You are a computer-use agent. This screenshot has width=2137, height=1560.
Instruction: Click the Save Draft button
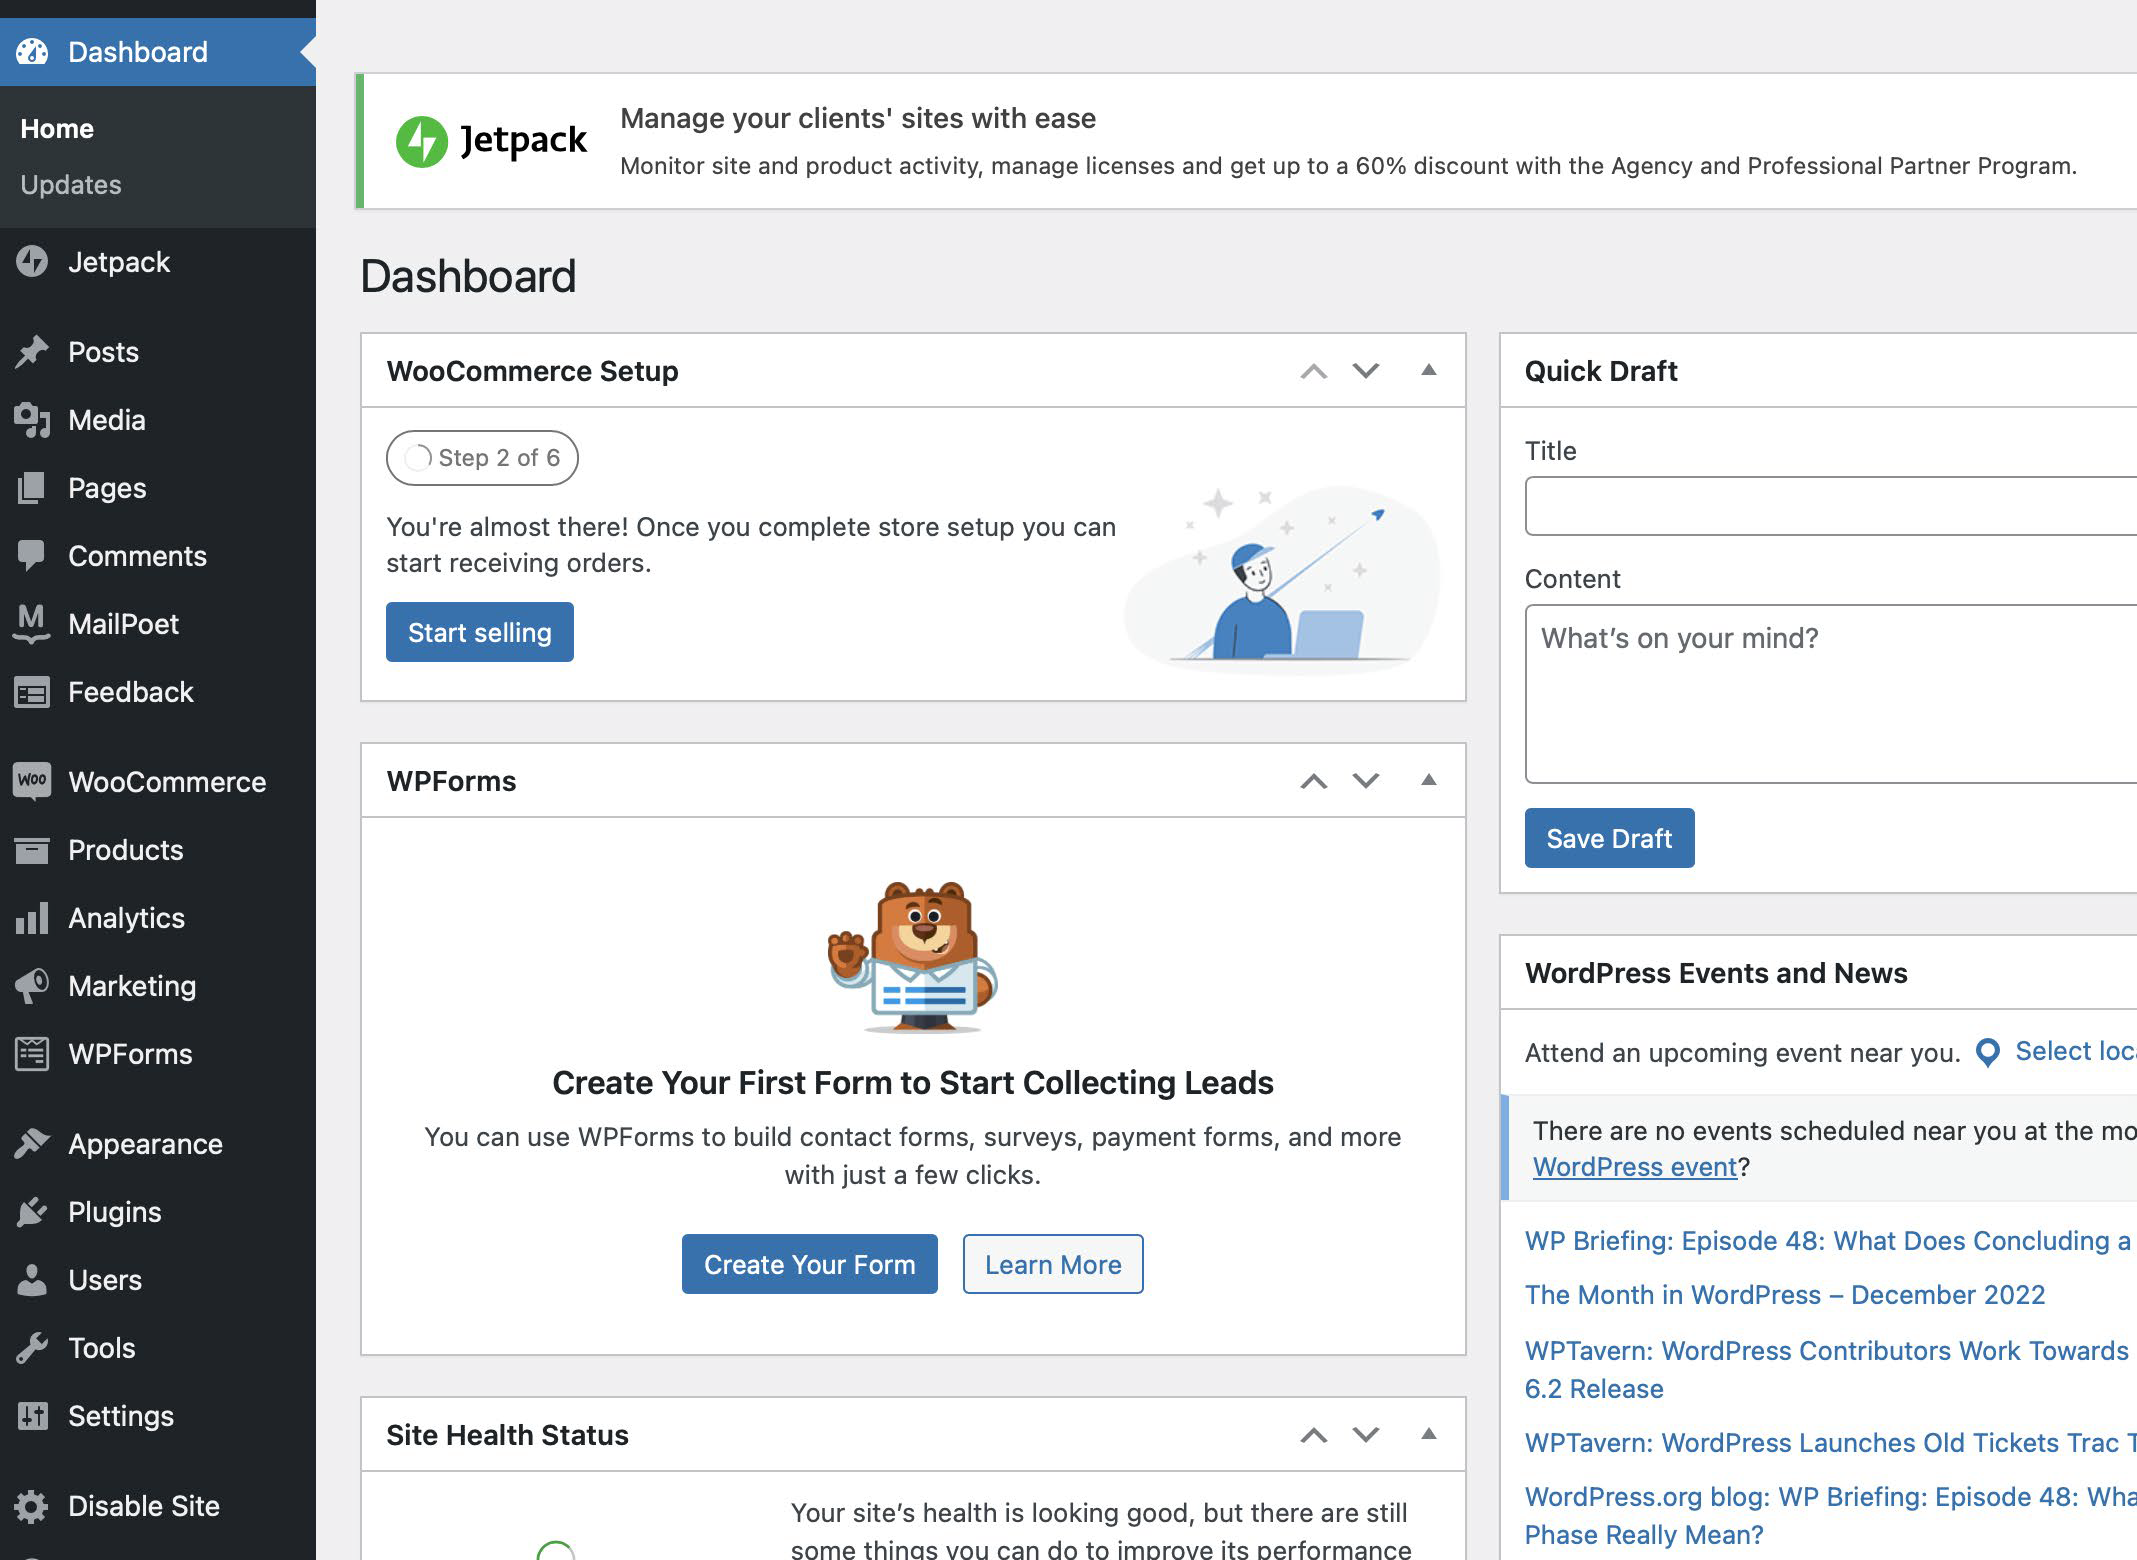click(x=1609, y=838)
